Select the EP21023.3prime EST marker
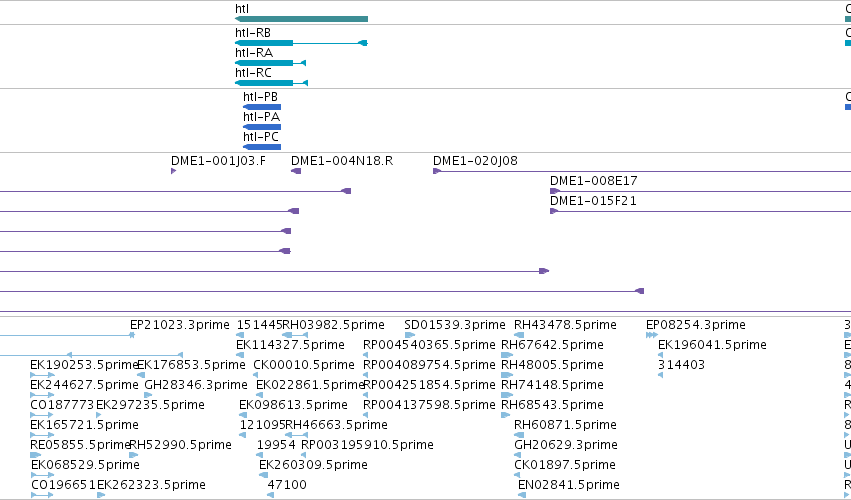The image size is (851, 500). [x=132, y=335]
